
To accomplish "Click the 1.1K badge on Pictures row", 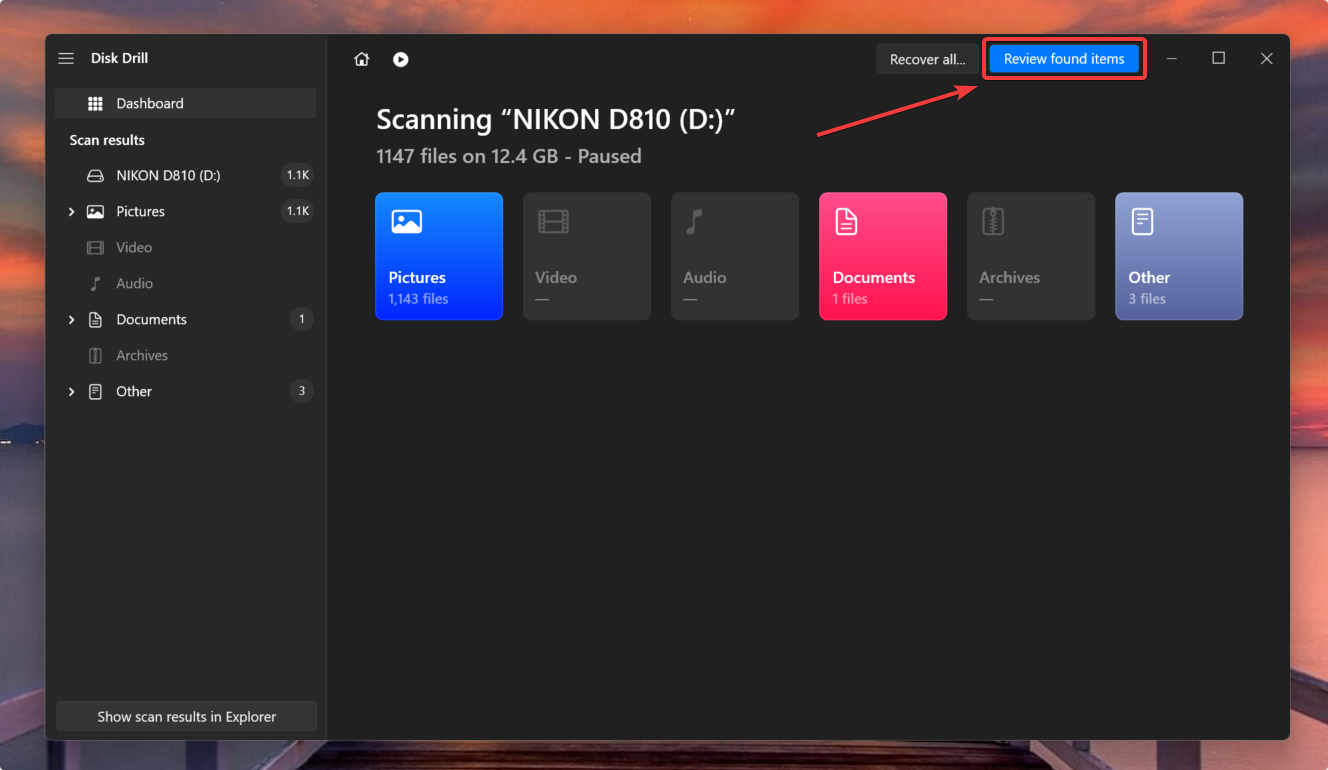I will pos(298,211).
